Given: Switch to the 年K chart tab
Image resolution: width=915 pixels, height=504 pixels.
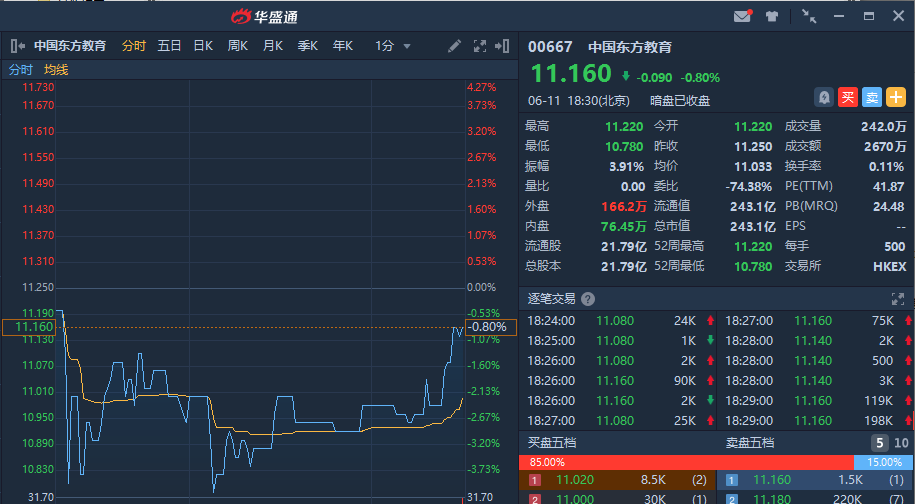Looking at the screenshot, I should point(343,46).
